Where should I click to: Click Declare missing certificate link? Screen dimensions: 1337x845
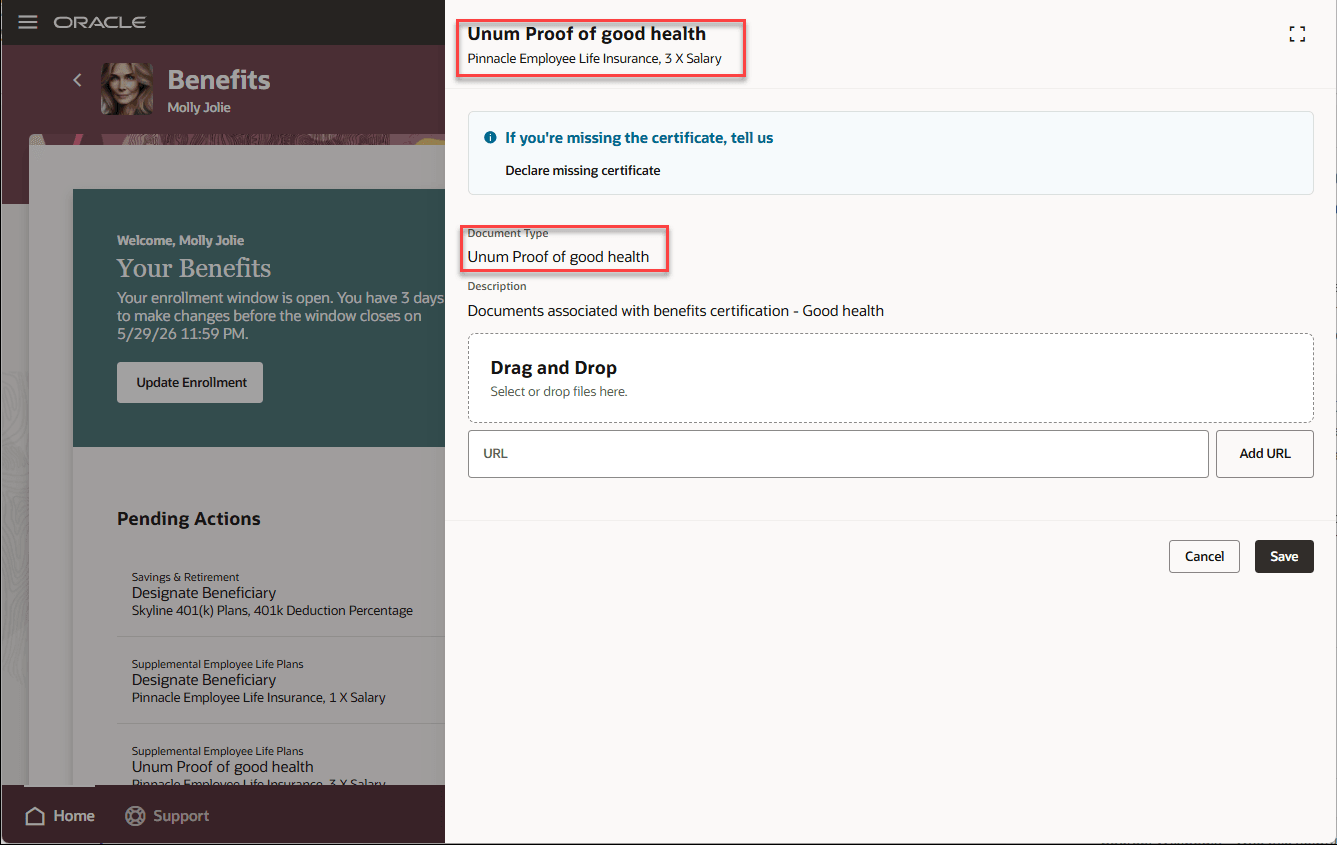pyautogui.click(x=583, y=170)
